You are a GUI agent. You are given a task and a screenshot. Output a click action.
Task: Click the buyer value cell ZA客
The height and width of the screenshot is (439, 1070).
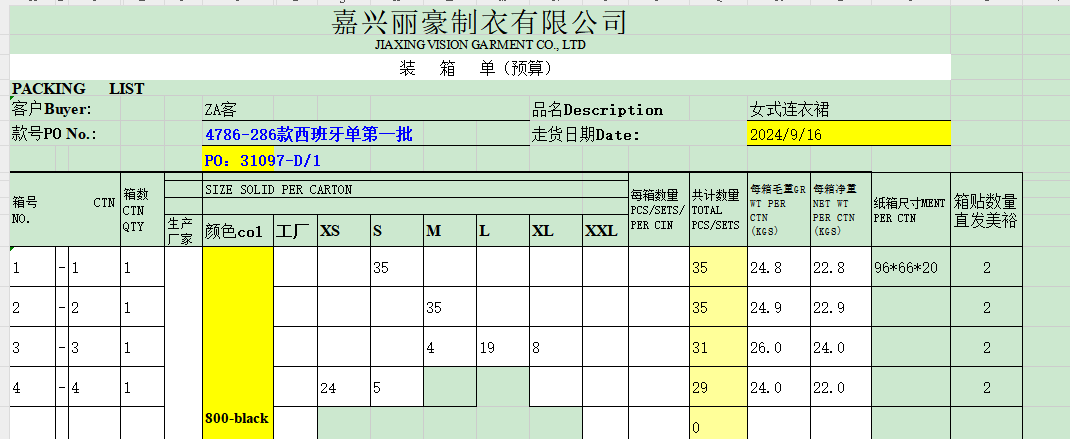(221, 110)
